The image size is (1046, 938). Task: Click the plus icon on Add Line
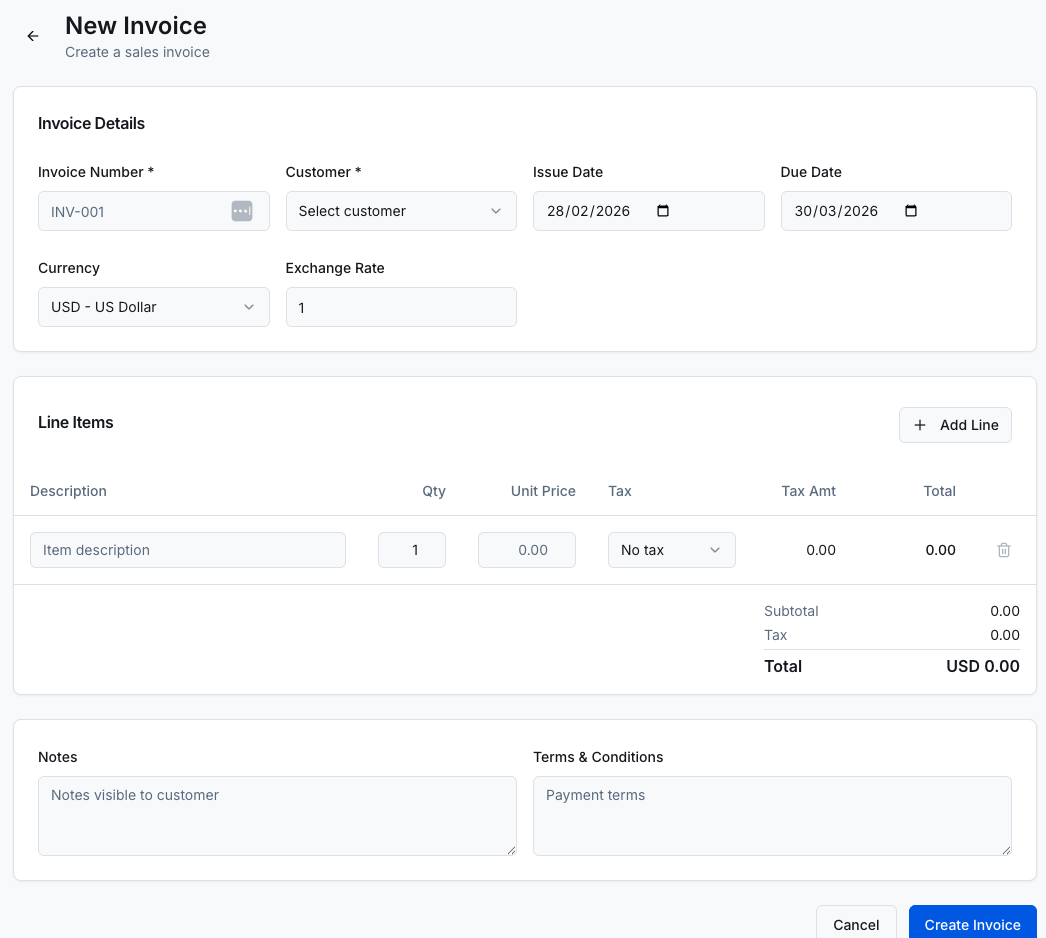920,425
